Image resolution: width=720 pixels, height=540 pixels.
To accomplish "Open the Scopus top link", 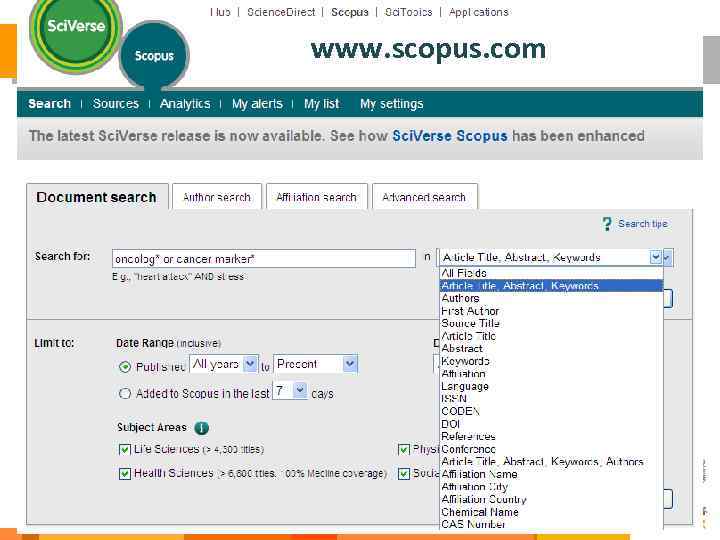I will click(350, 12).
